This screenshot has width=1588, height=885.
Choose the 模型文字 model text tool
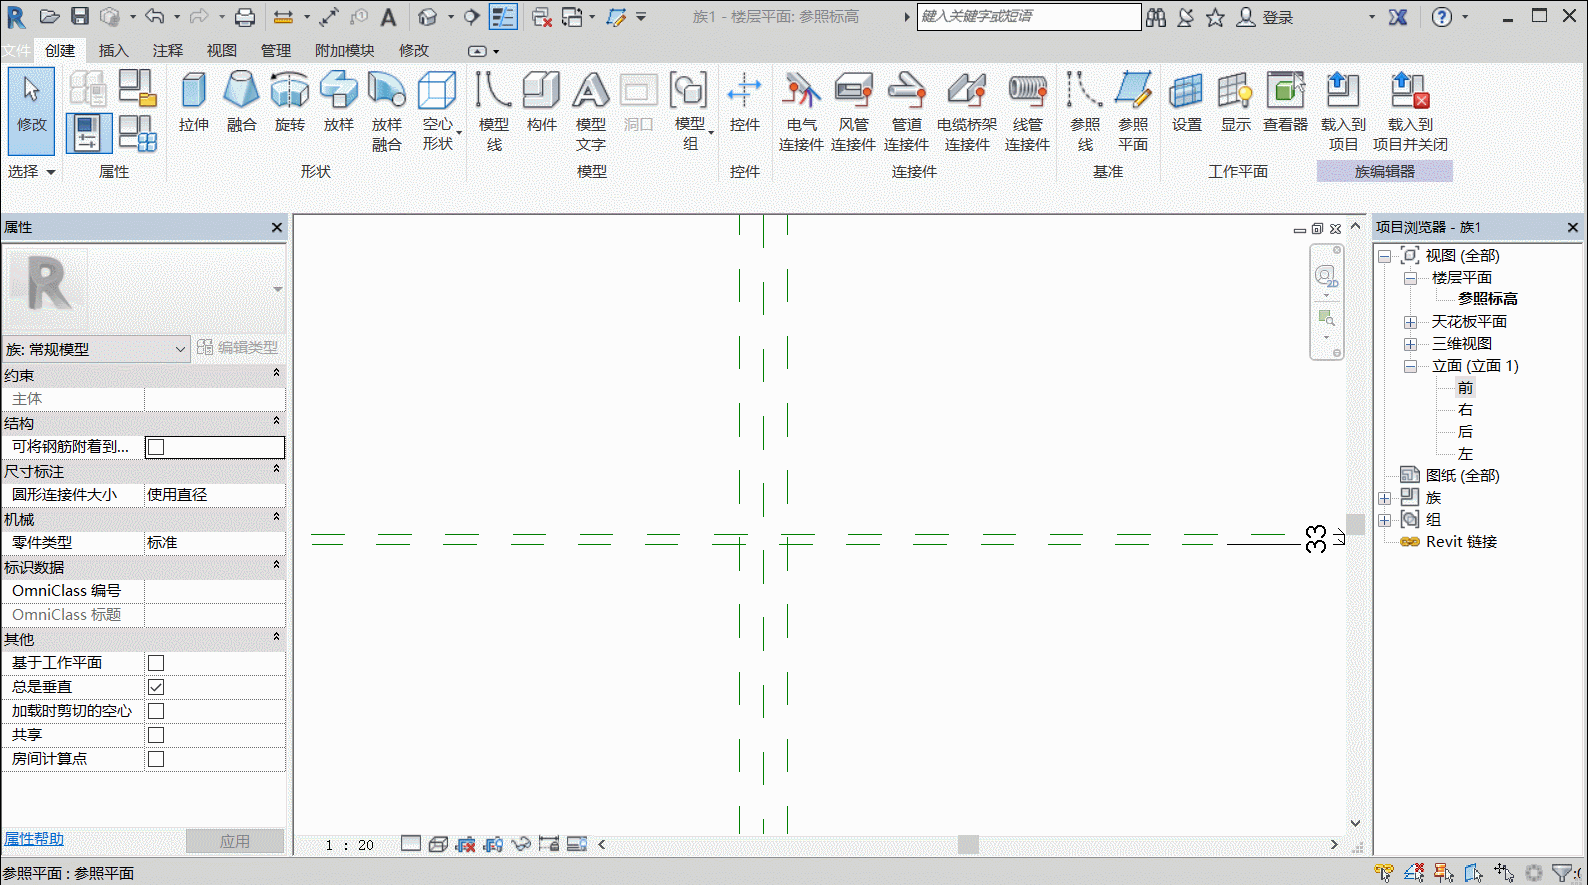tap(590, 111)
